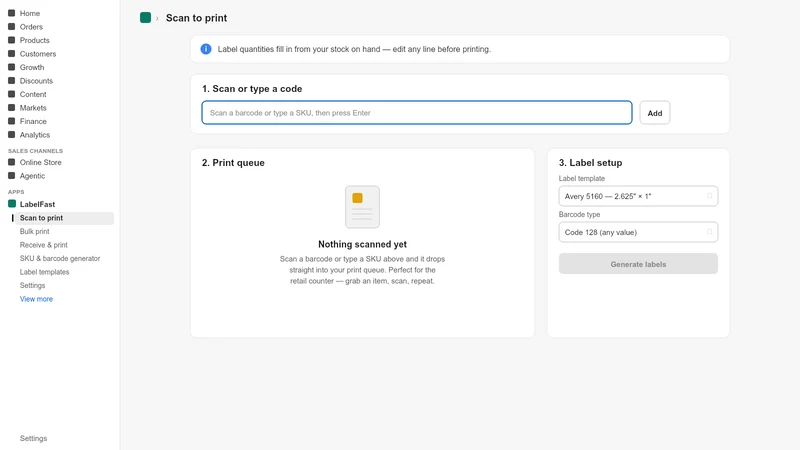Click the Agentic channel icon

tap(11, 176)
